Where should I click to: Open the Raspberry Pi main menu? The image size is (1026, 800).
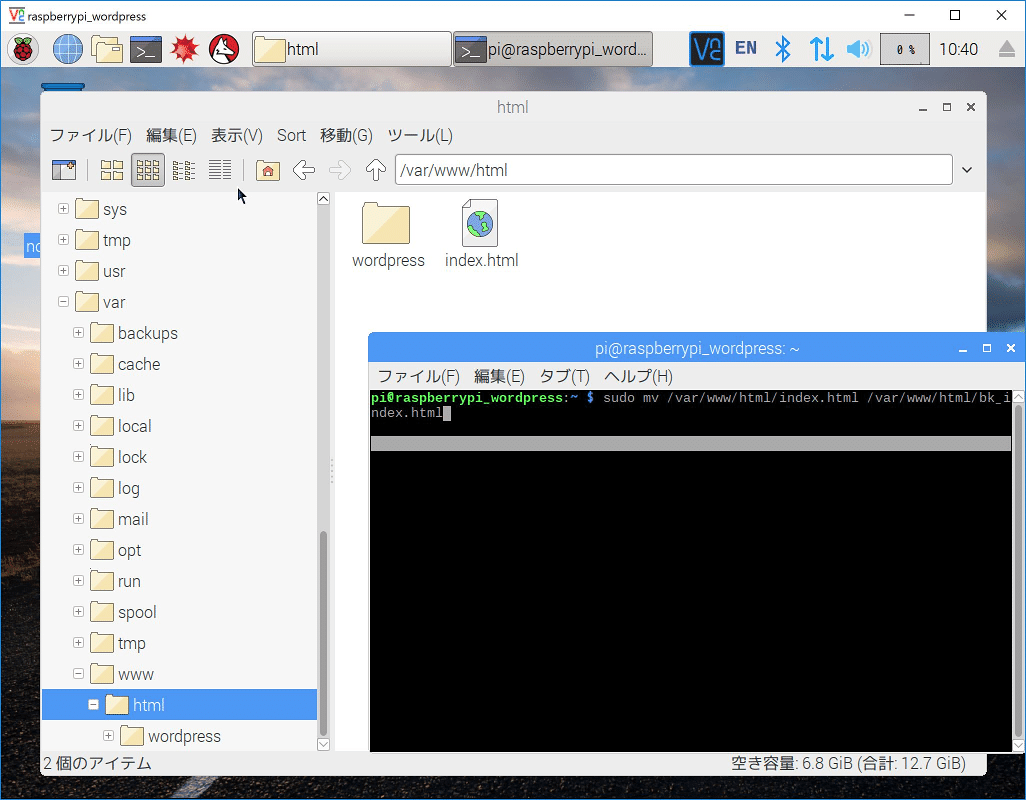pos(24,49)
